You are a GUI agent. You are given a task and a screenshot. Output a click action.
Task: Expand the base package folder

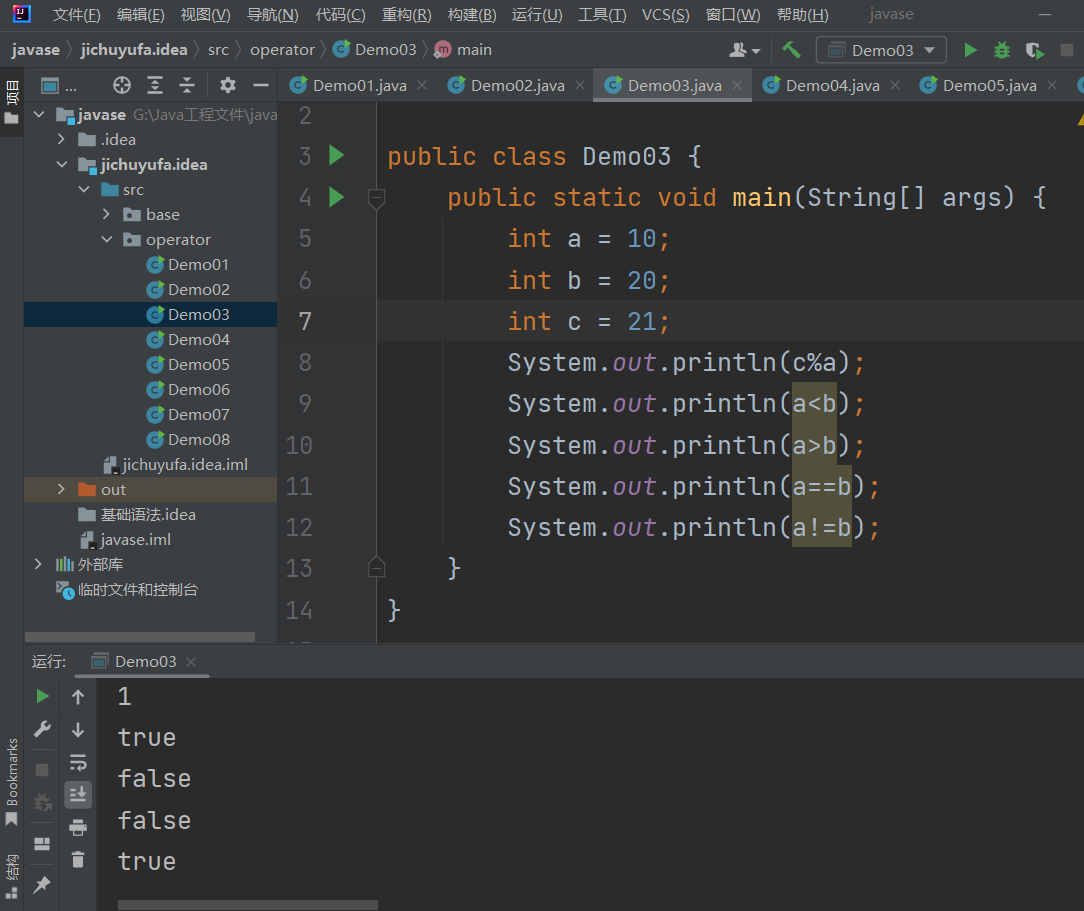[107, 215]
